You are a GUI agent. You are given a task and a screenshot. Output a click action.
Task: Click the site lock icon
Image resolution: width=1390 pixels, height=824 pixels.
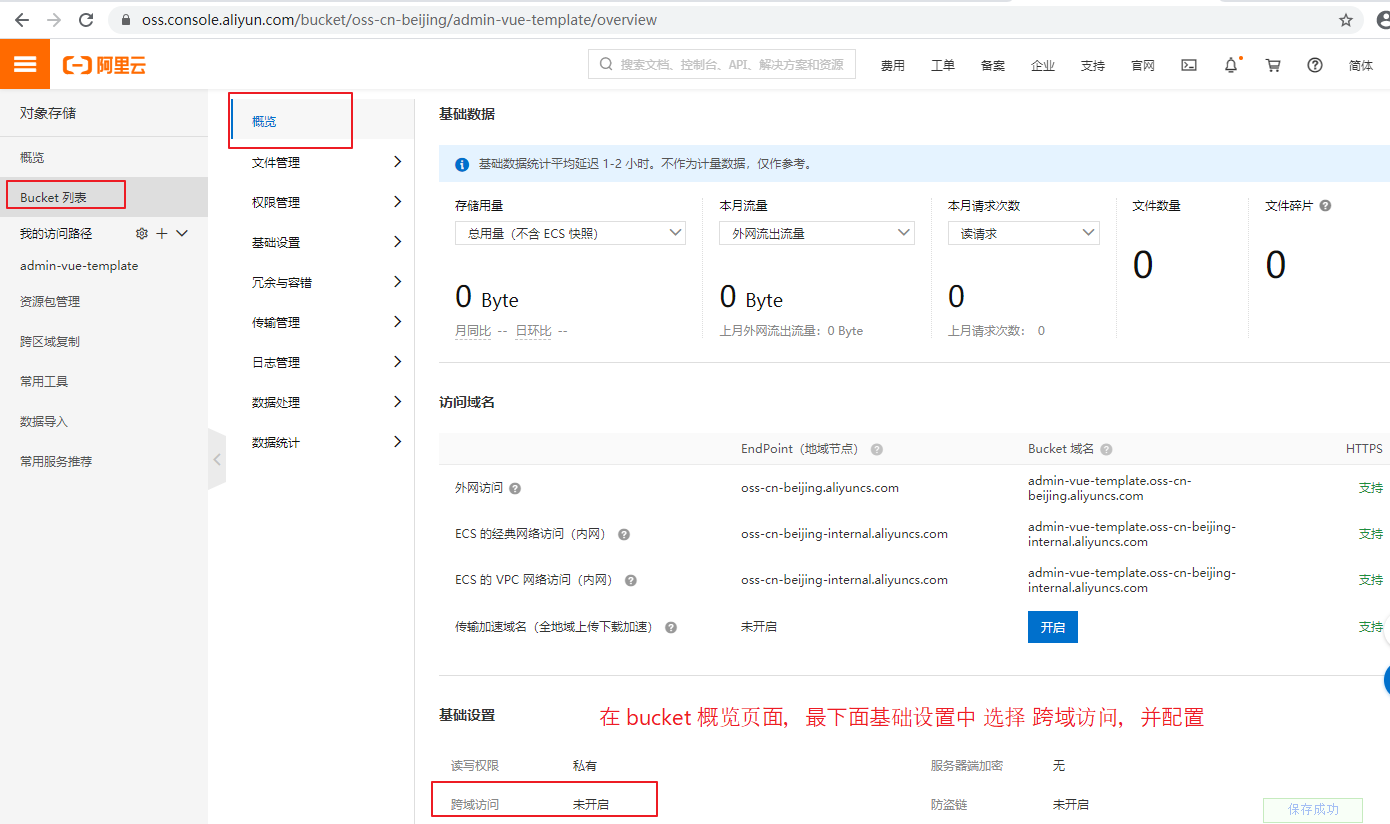click(x=126, y=20)
